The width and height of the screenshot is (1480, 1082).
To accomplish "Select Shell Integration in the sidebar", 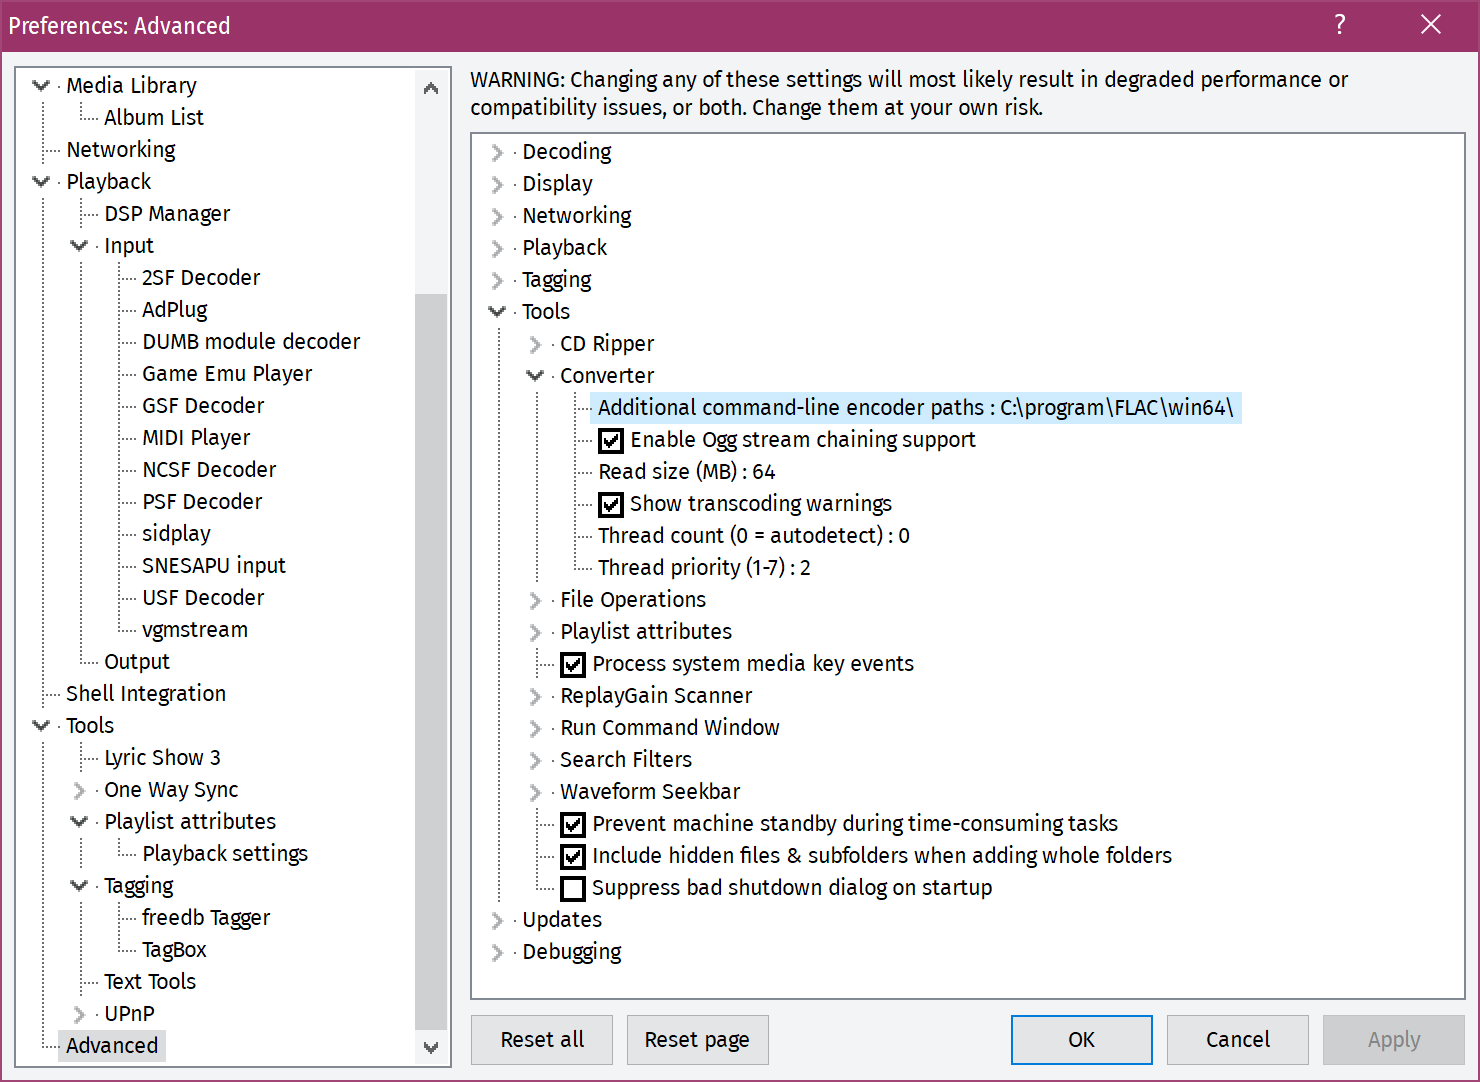I will (145, 694).
